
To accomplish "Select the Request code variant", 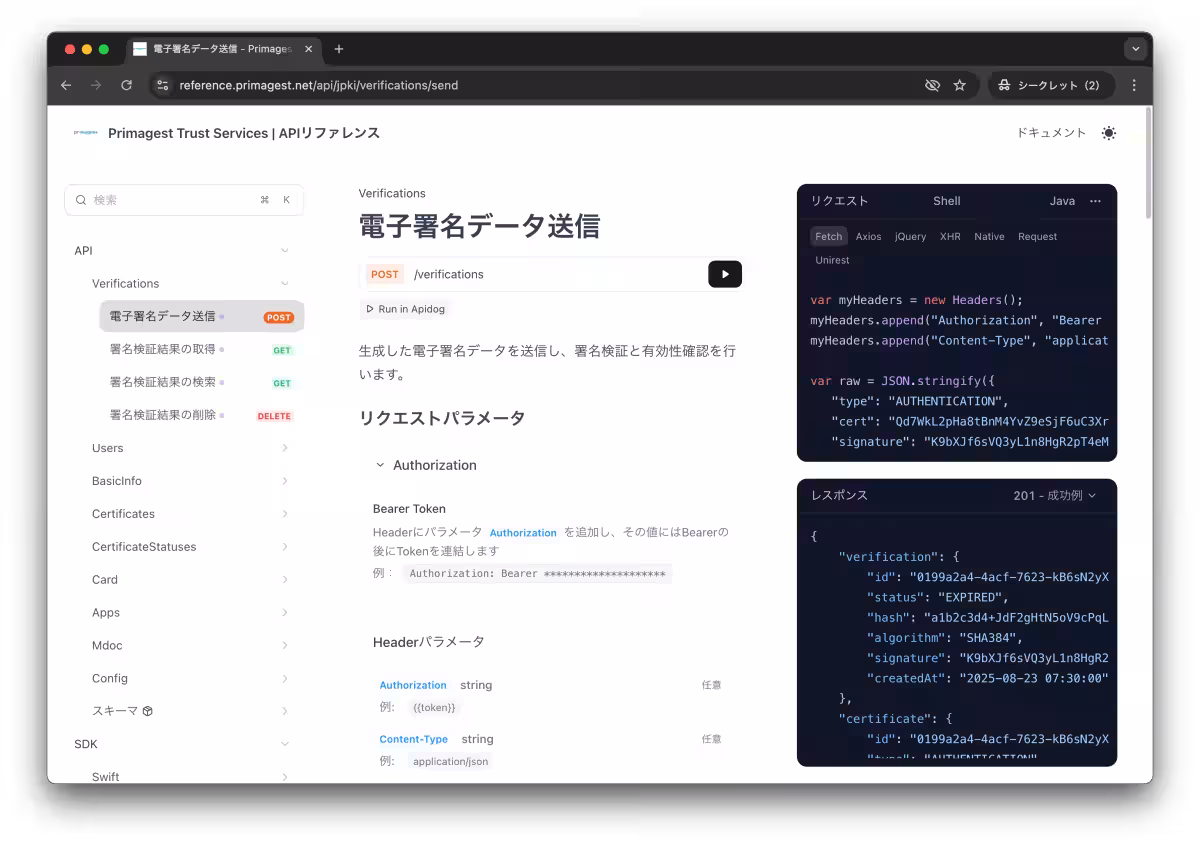I will (1038, 237).
